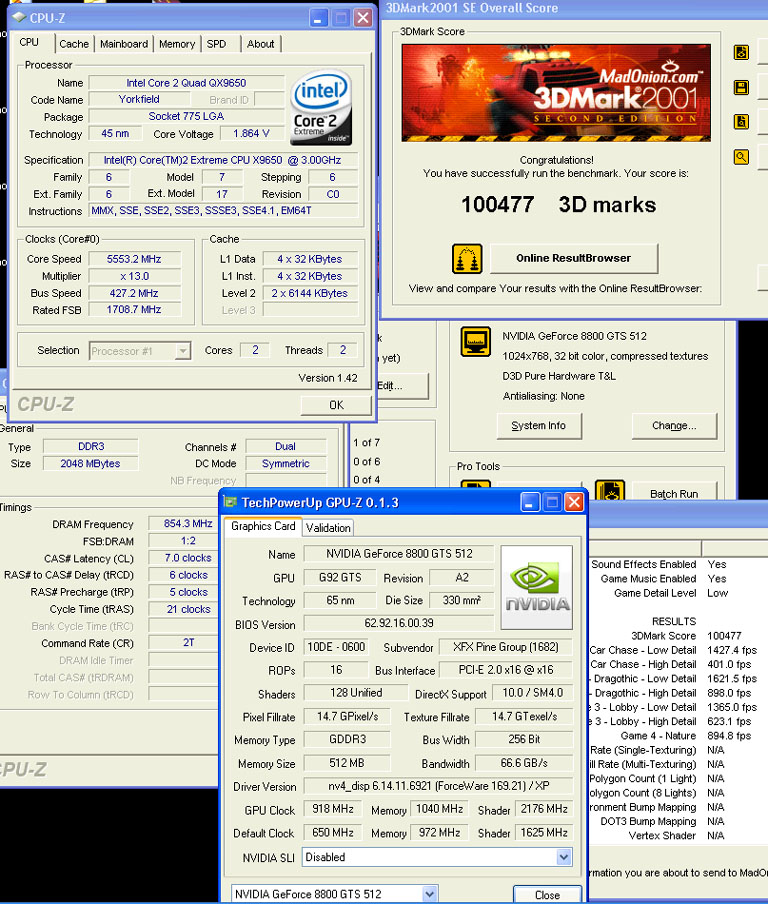Click the Car Chase - Low Detail result 1427.4 fps
Viewport: 768px width, 904px height.
click(732, 650)
